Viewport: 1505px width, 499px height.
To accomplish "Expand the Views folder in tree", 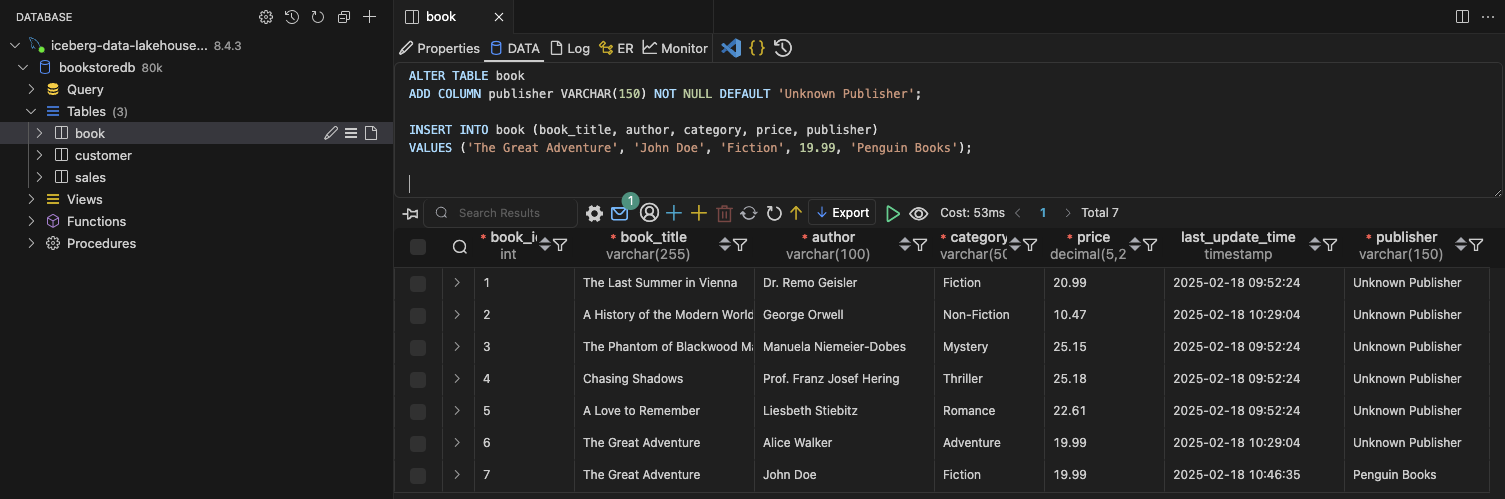I will [31, 199].
